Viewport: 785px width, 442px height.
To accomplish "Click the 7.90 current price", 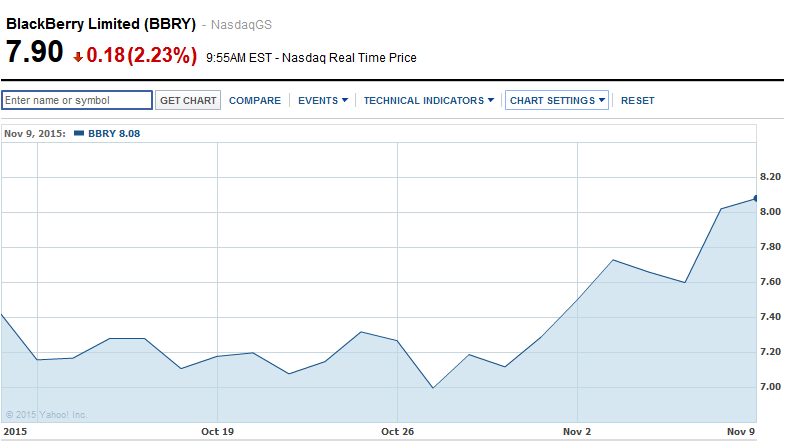I will point(35,52).
